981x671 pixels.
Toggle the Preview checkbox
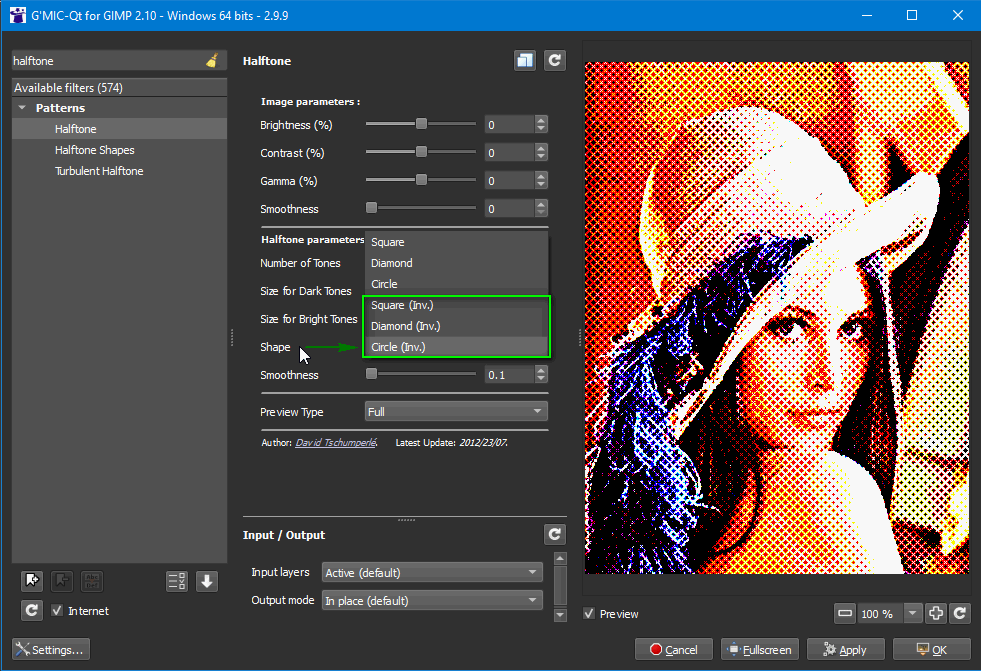click(589, 613)
